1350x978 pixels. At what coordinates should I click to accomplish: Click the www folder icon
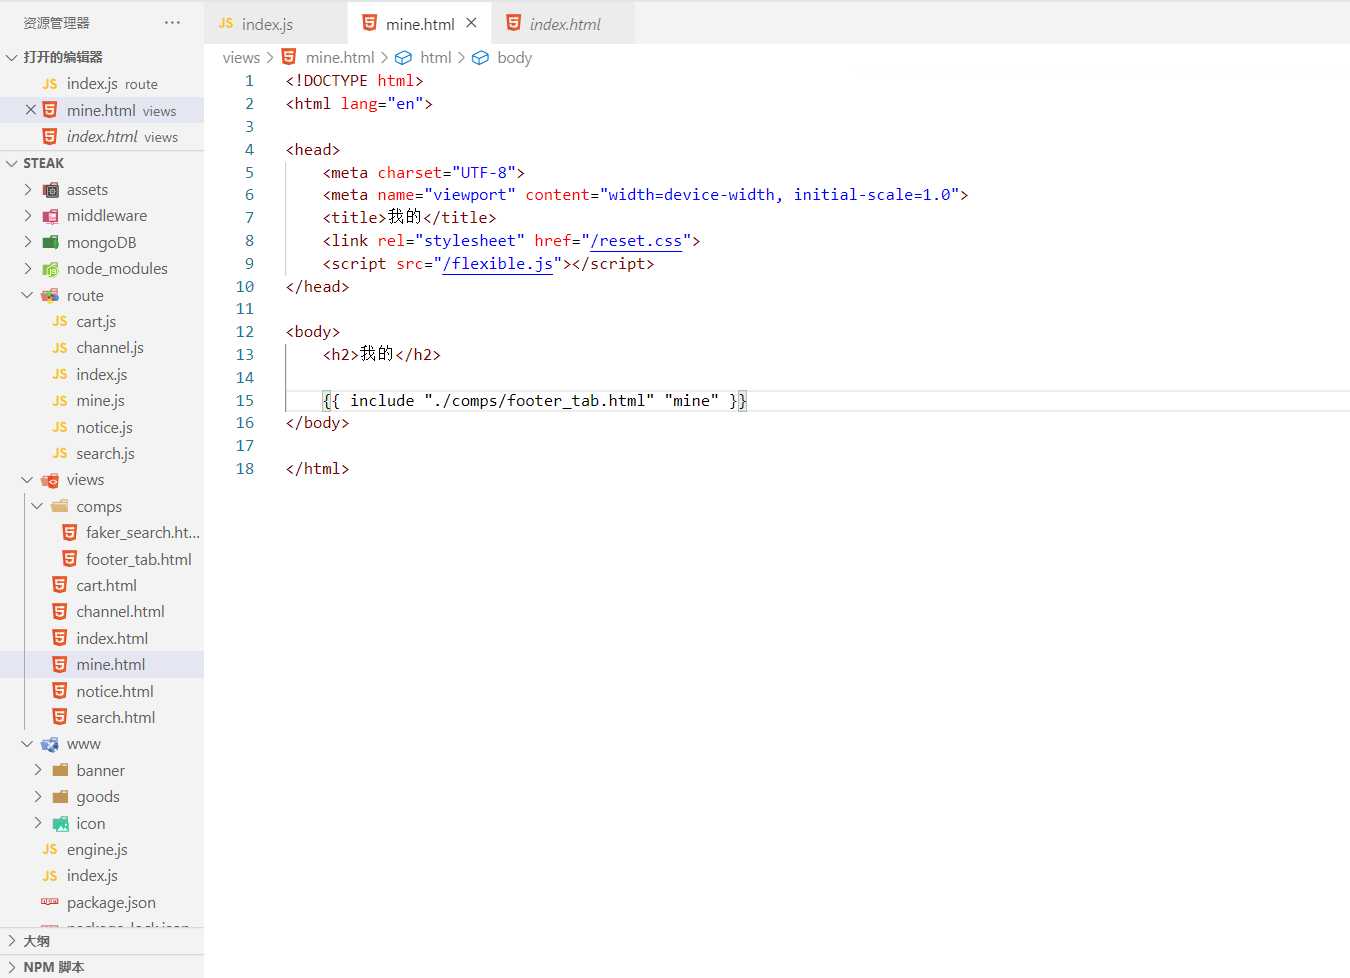pos(50,744)
